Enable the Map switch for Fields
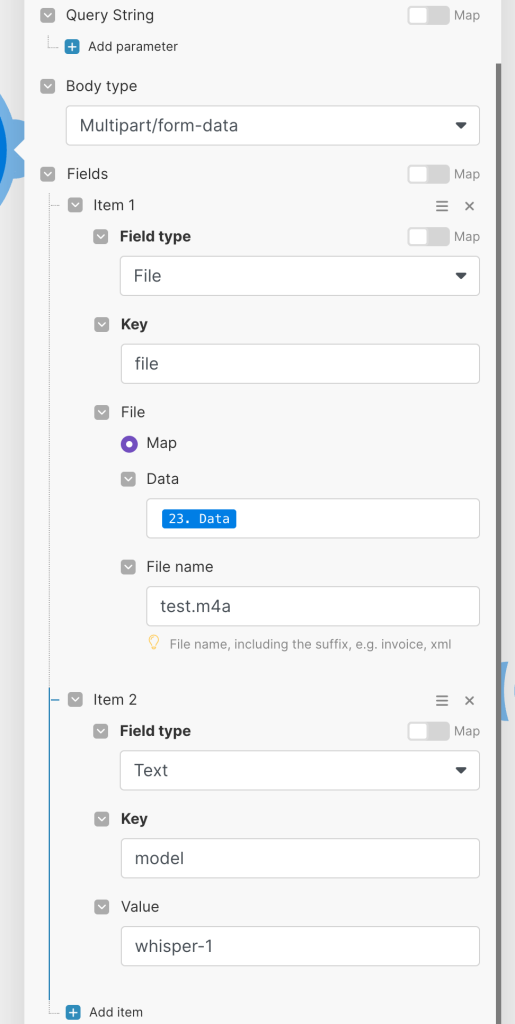 click(x=428, y=174)
